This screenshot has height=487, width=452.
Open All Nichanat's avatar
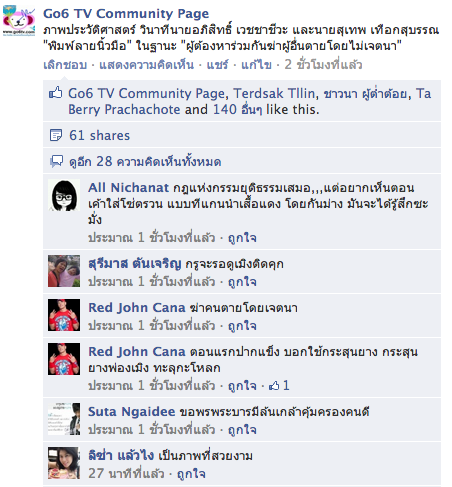[x=64, y=195]
